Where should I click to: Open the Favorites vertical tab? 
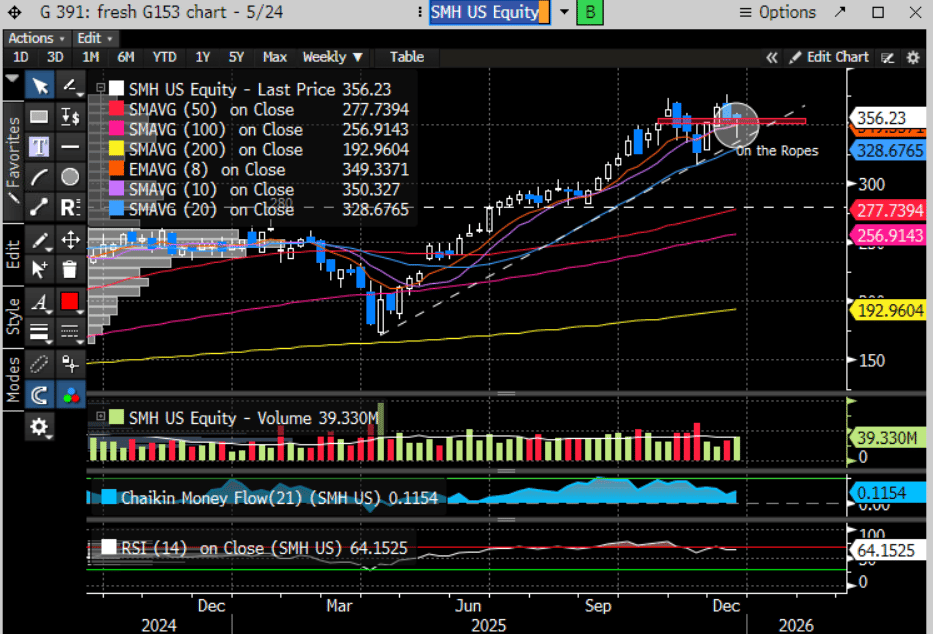tap(13, 162)
